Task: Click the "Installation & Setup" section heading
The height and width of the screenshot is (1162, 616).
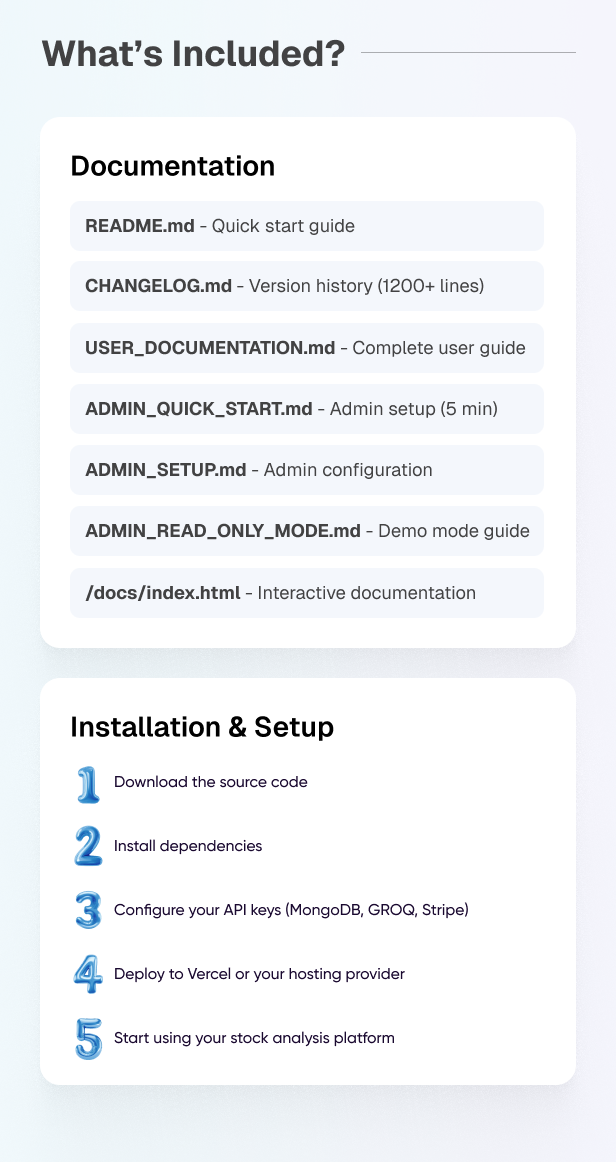Action: point(202,728)
